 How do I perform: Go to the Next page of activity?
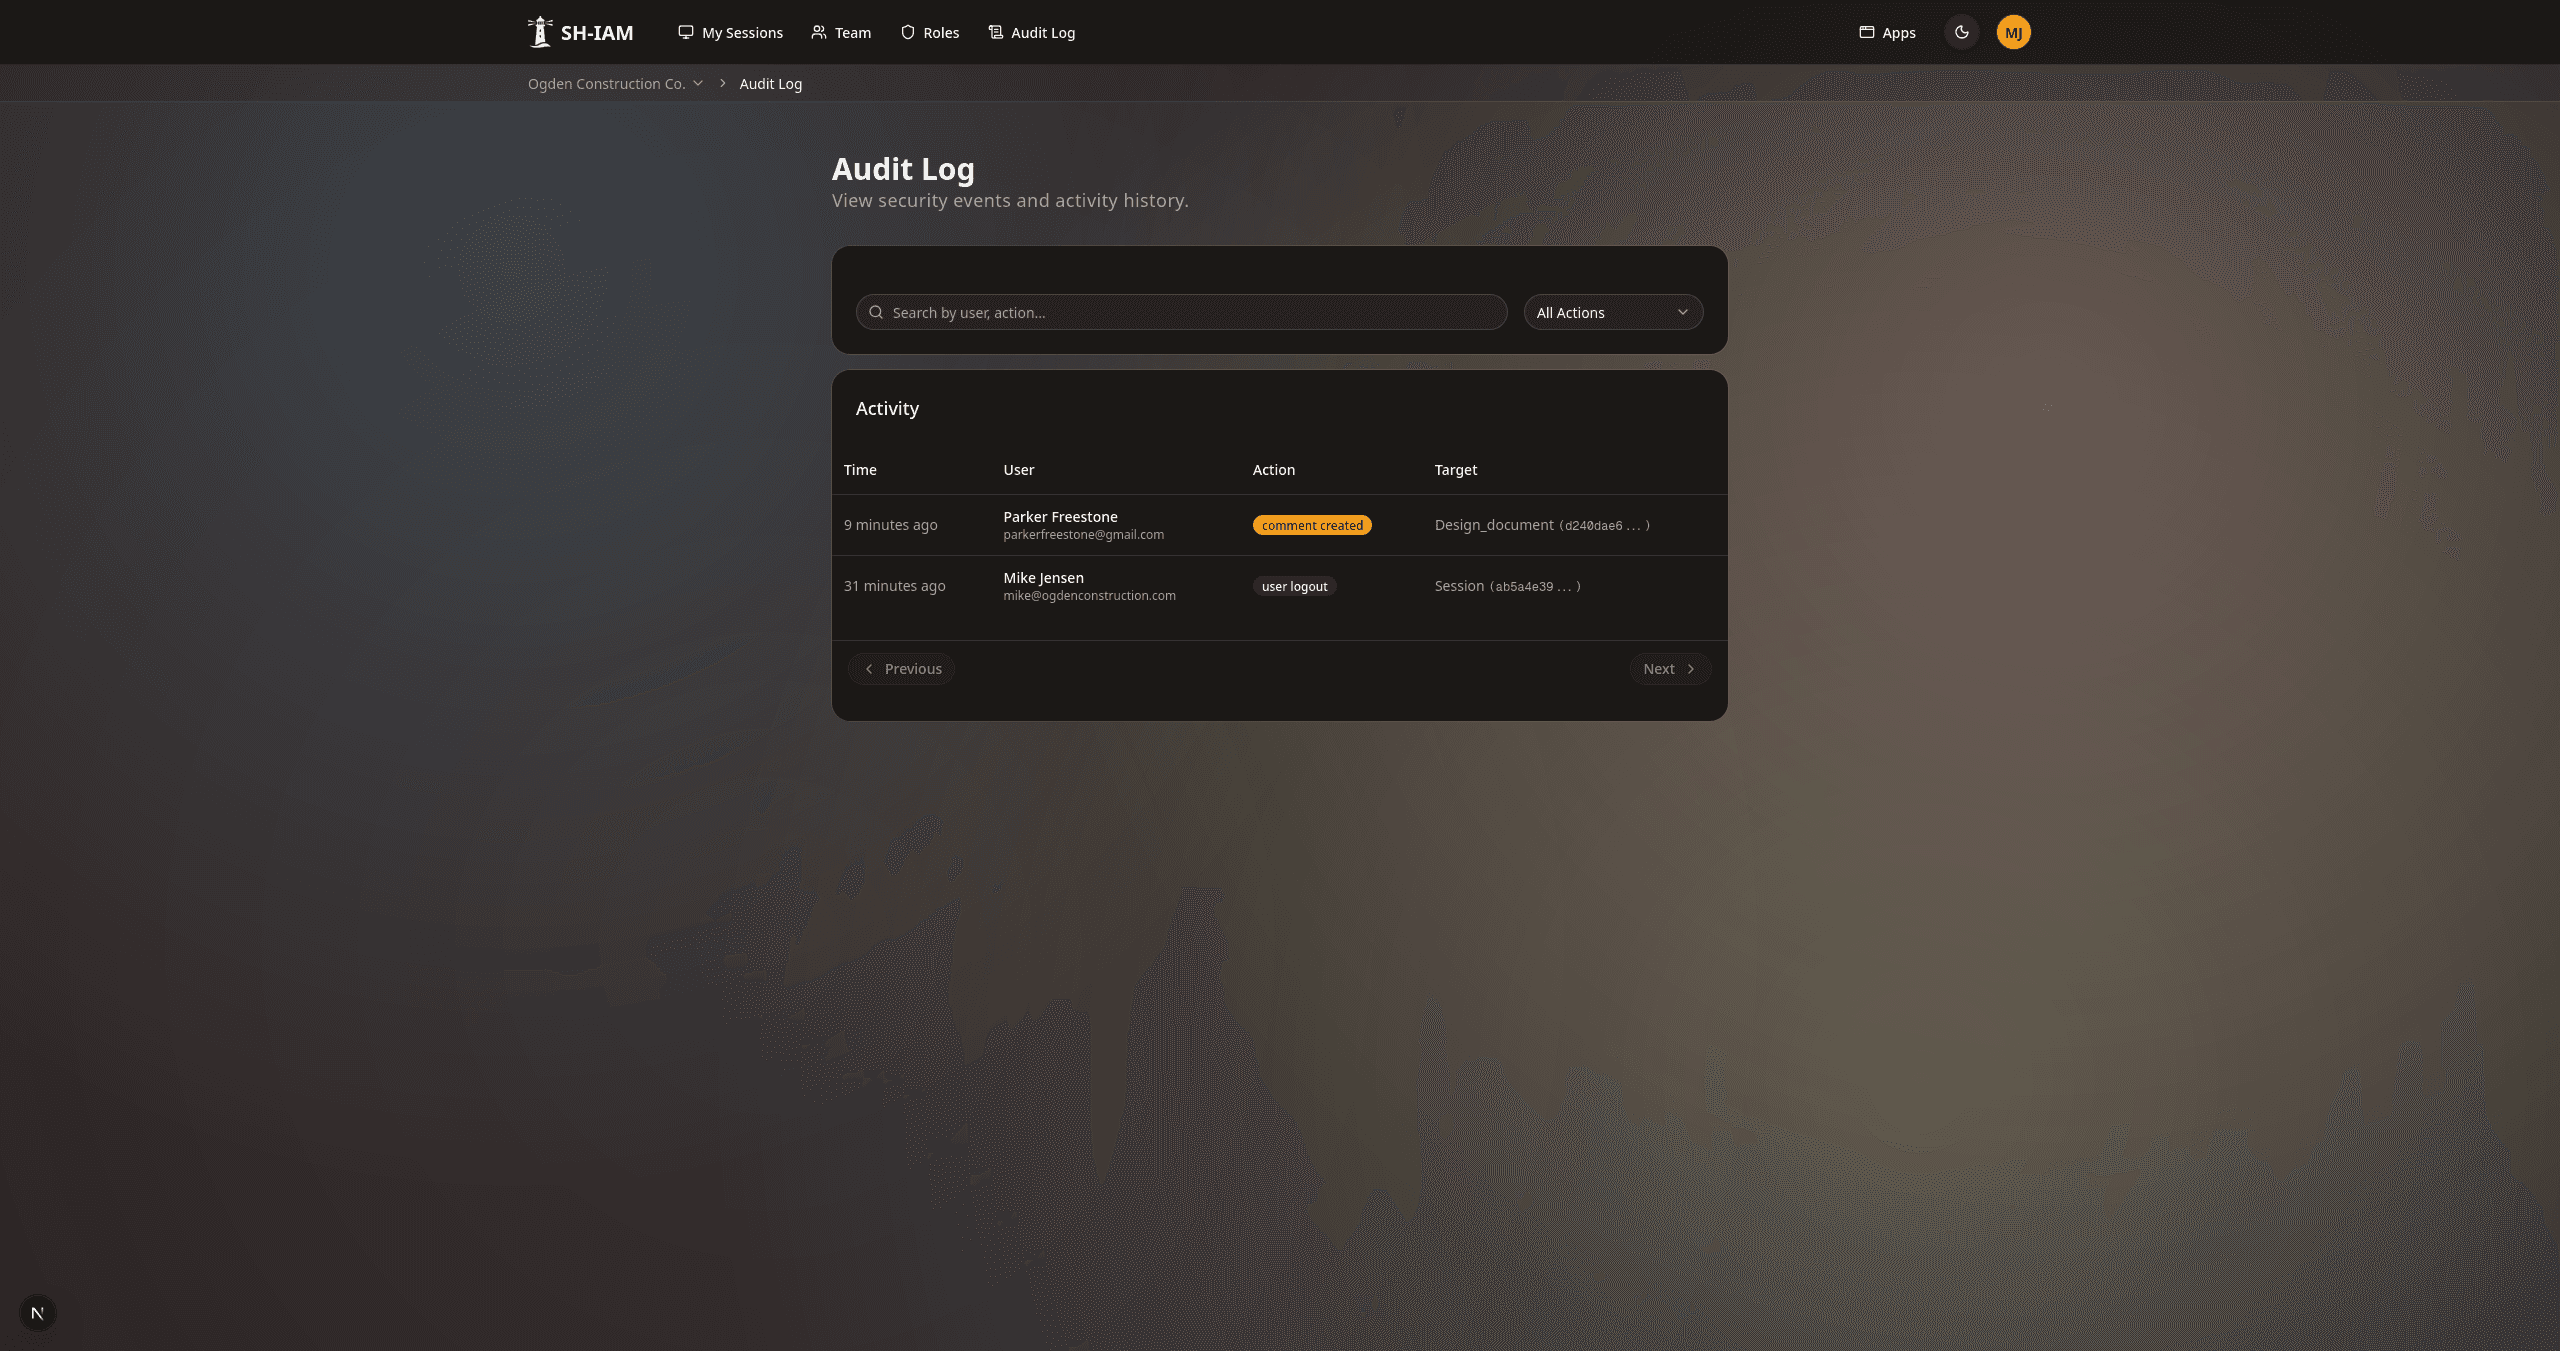[x=1668, y=668]
